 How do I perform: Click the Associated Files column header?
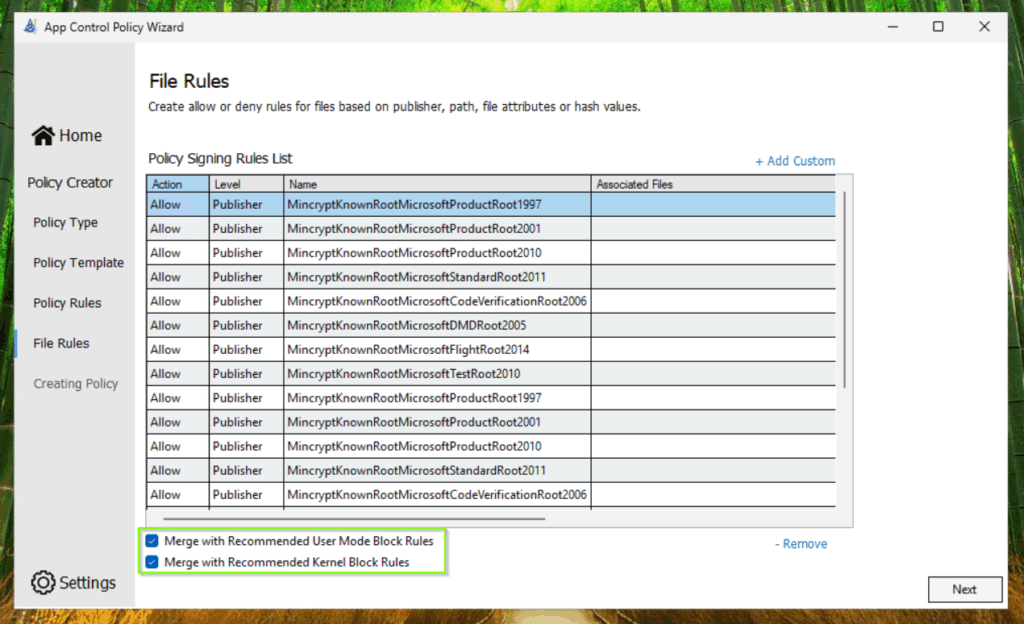[712, 184]
